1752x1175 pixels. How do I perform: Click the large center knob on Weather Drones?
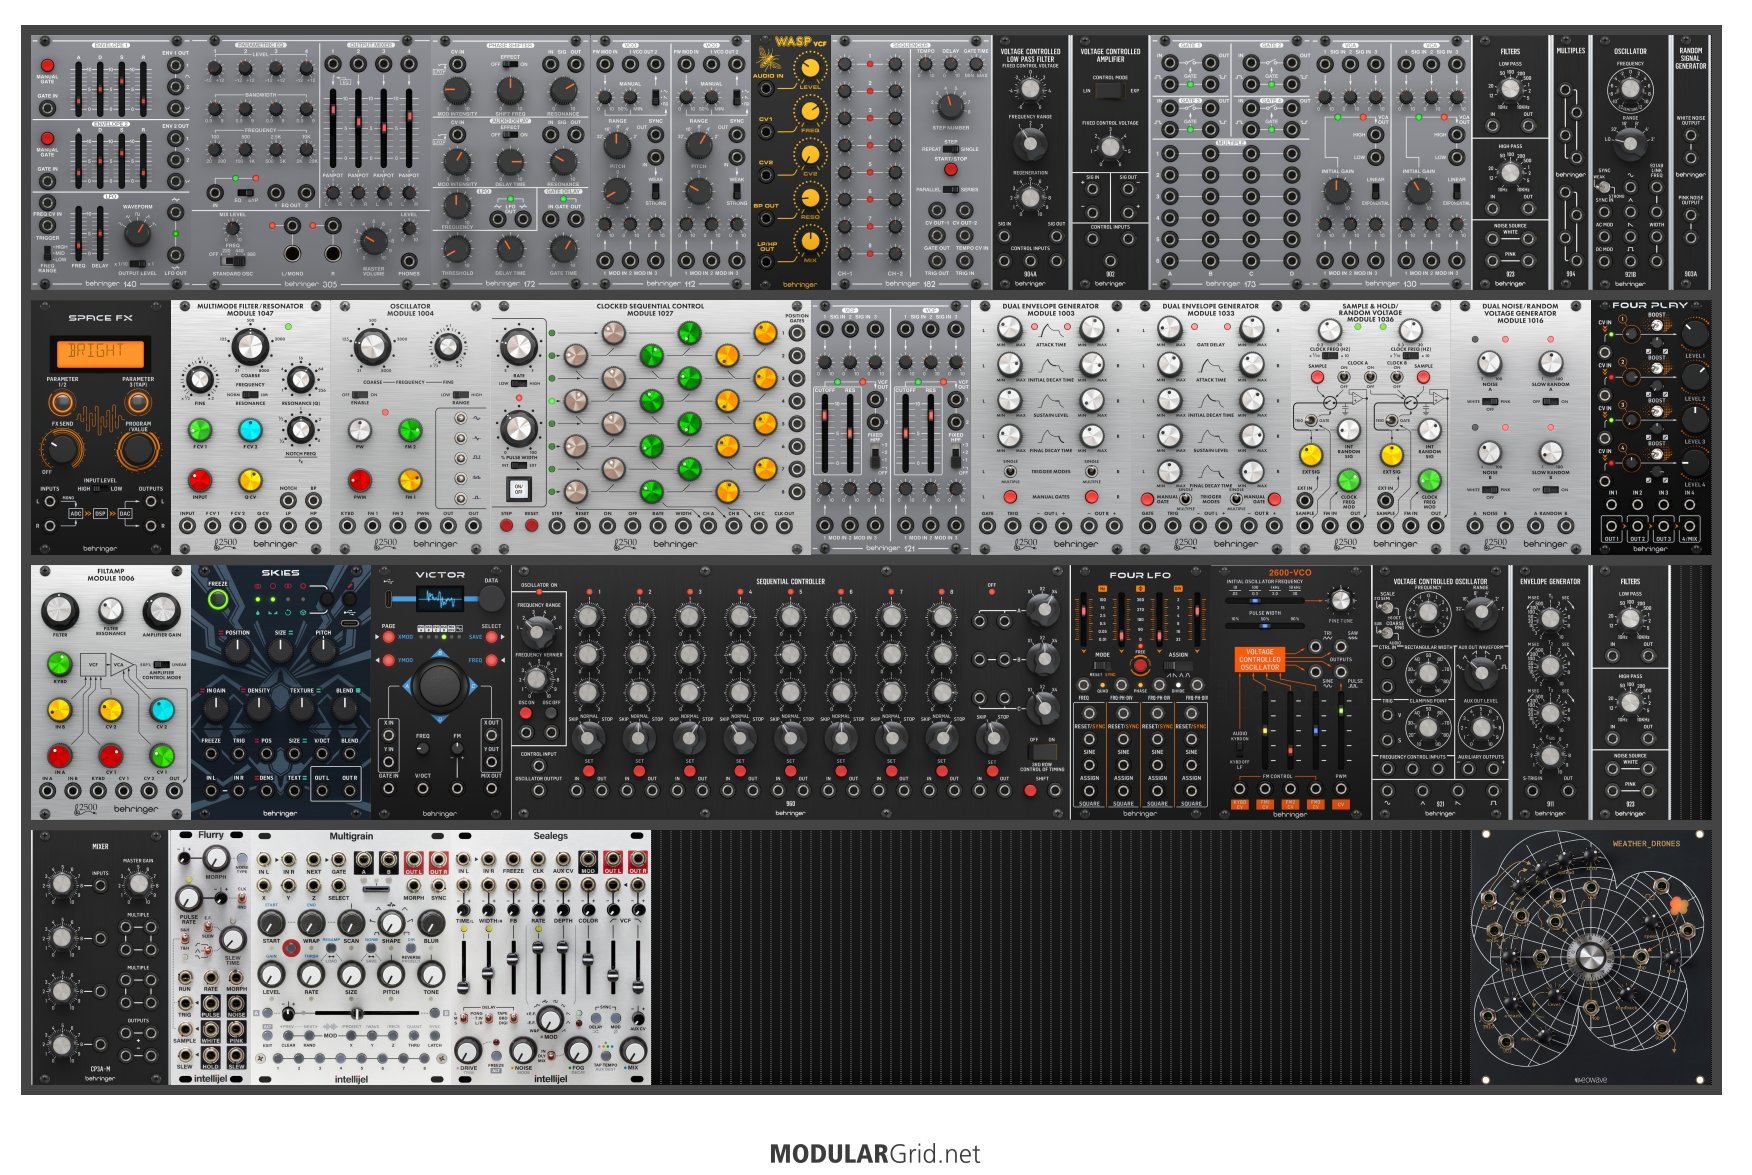tap(1590, 958)
